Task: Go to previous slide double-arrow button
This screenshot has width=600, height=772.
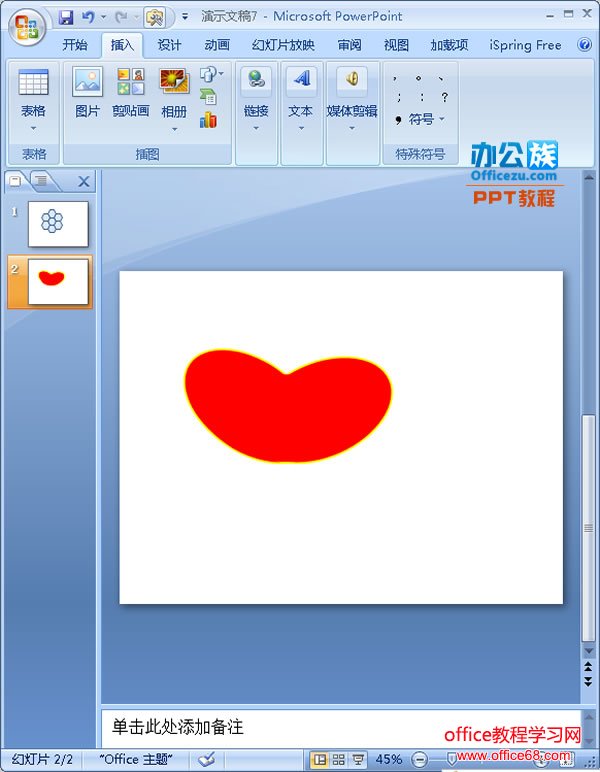Action: [589, 667]
